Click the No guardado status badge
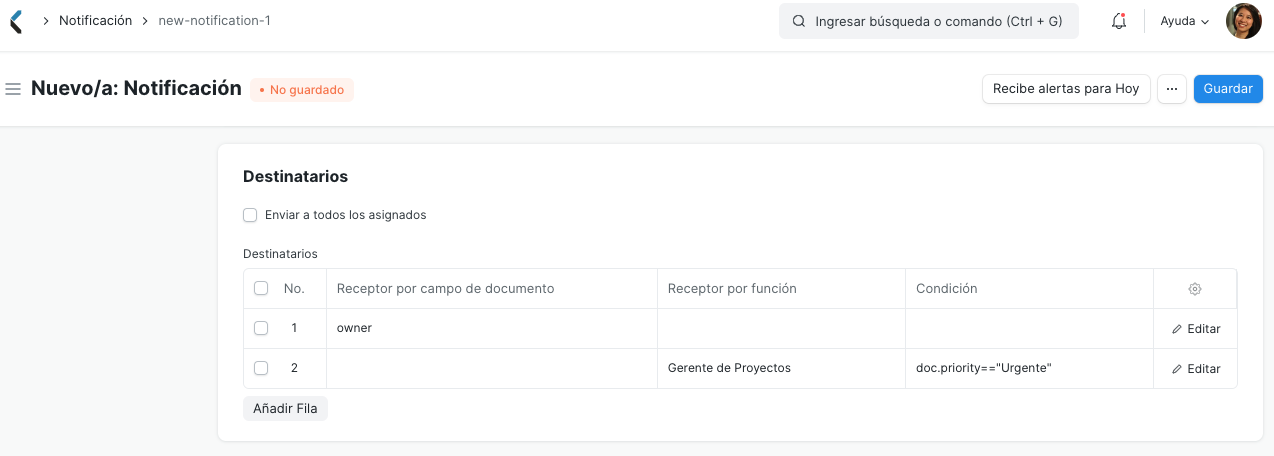This screenshot has width=1274, height=456. 302,90
